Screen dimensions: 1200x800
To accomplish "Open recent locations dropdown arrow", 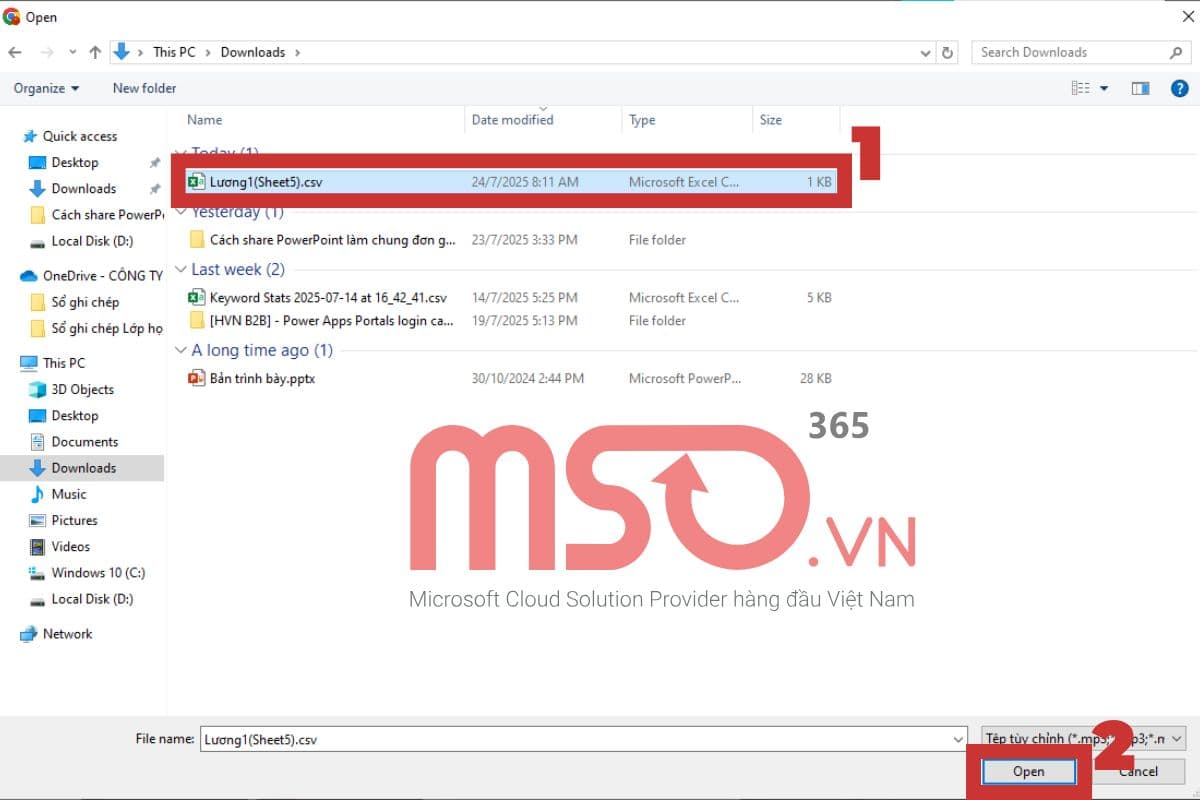I will tap(72, 52).
